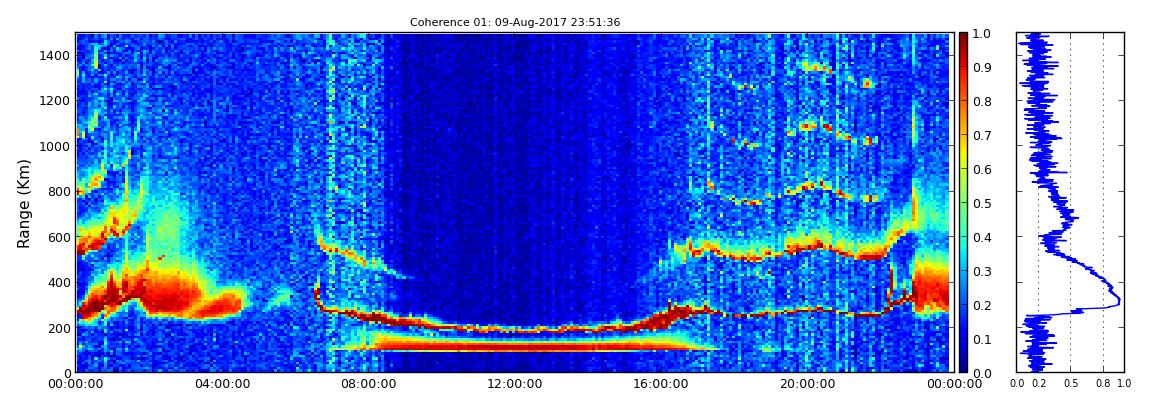
Task: Click the colorbar 1.0 value label
Action: (984, 34)
